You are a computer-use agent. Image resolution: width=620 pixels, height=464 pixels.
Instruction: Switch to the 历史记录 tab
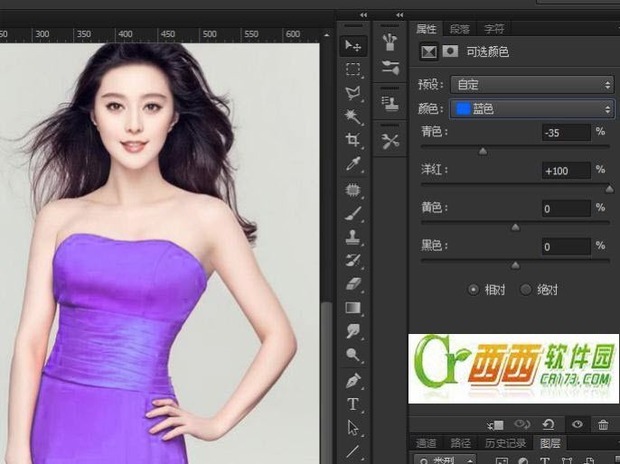(x=506, y=443)
